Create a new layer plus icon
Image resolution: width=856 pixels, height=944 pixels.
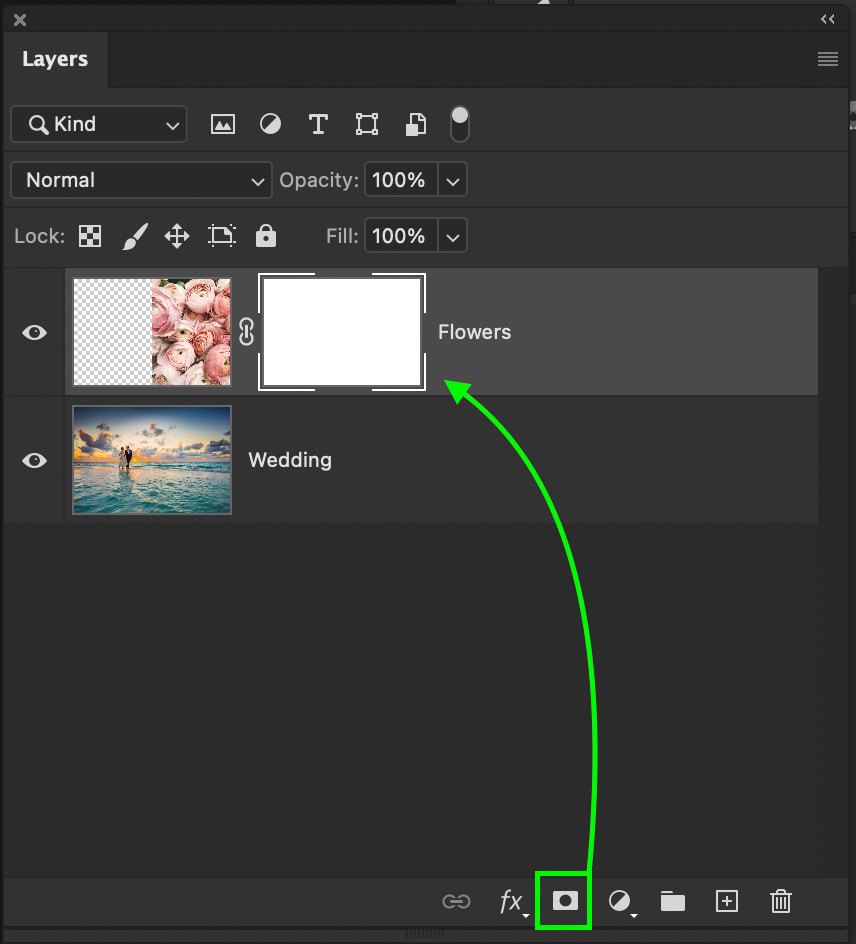(727, 901)
